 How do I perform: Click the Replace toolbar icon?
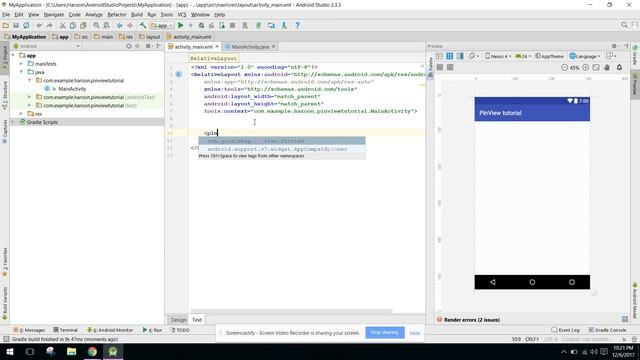tap(107, 25)
